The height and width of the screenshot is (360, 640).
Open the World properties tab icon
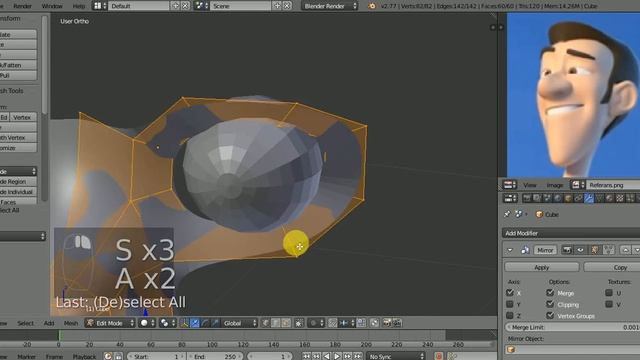(x=558, y=198)
